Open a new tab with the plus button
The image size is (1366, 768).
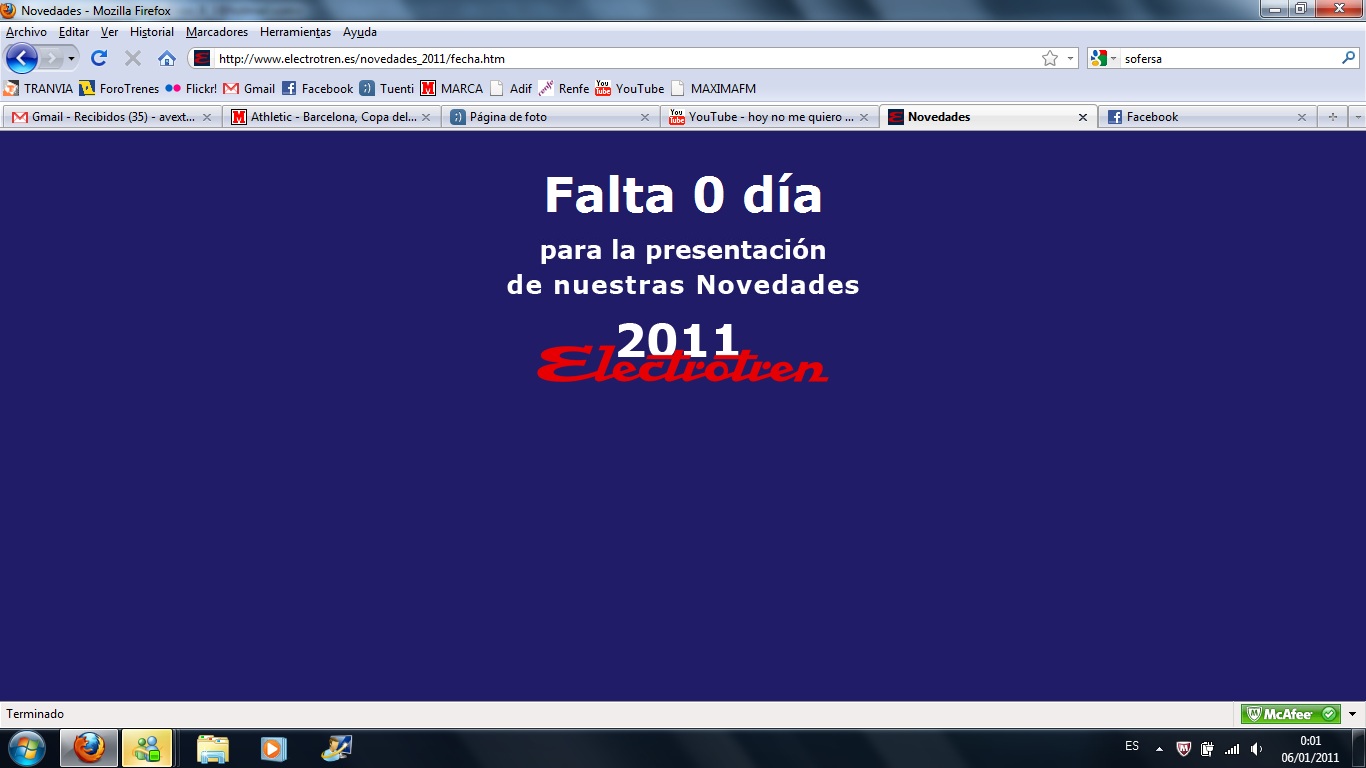[1332, 117]
